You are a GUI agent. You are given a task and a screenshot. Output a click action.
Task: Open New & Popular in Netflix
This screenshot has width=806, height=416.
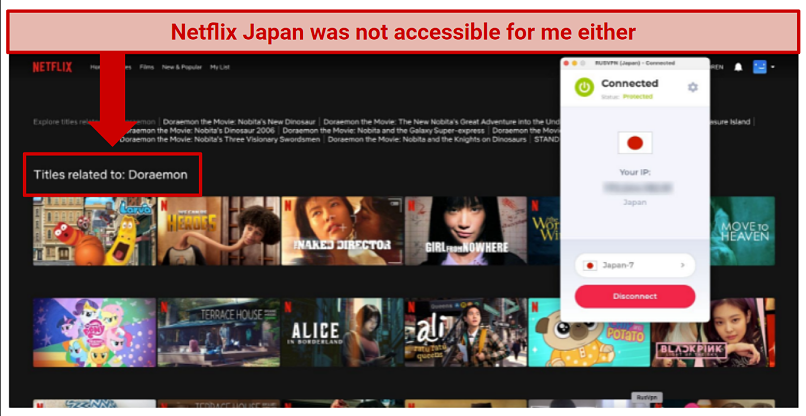click(182, 67)
